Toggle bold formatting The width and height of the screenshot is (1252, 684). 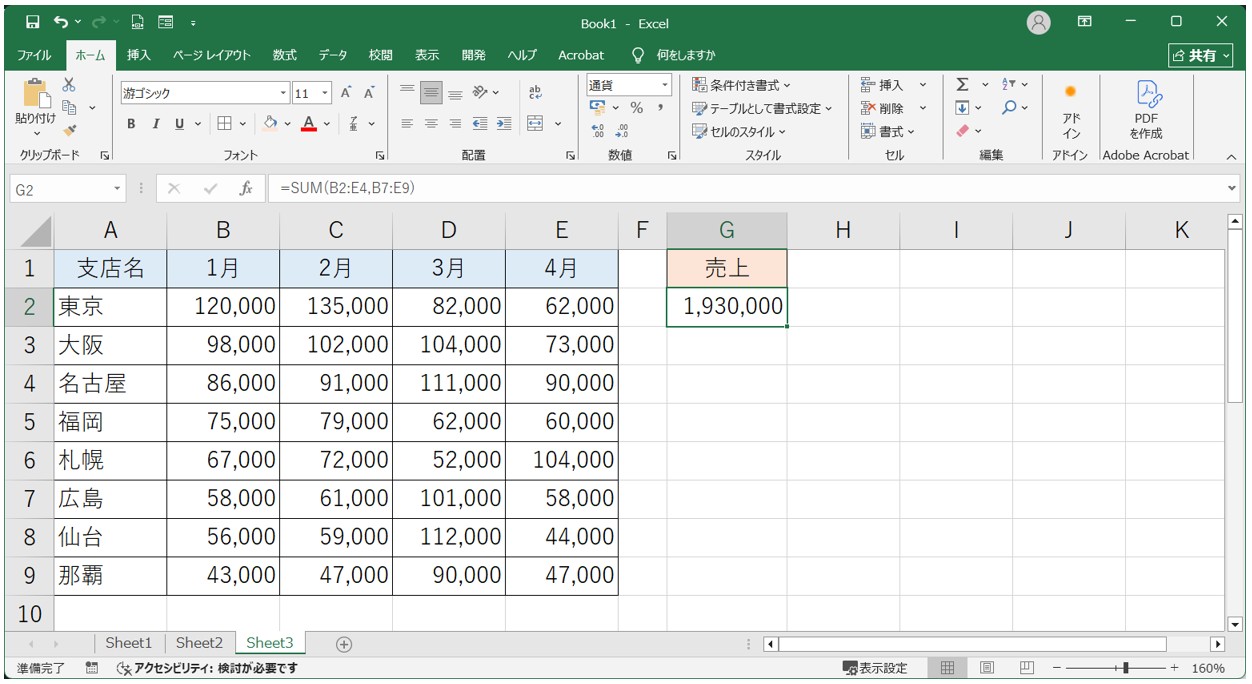(x=131, y=124)
